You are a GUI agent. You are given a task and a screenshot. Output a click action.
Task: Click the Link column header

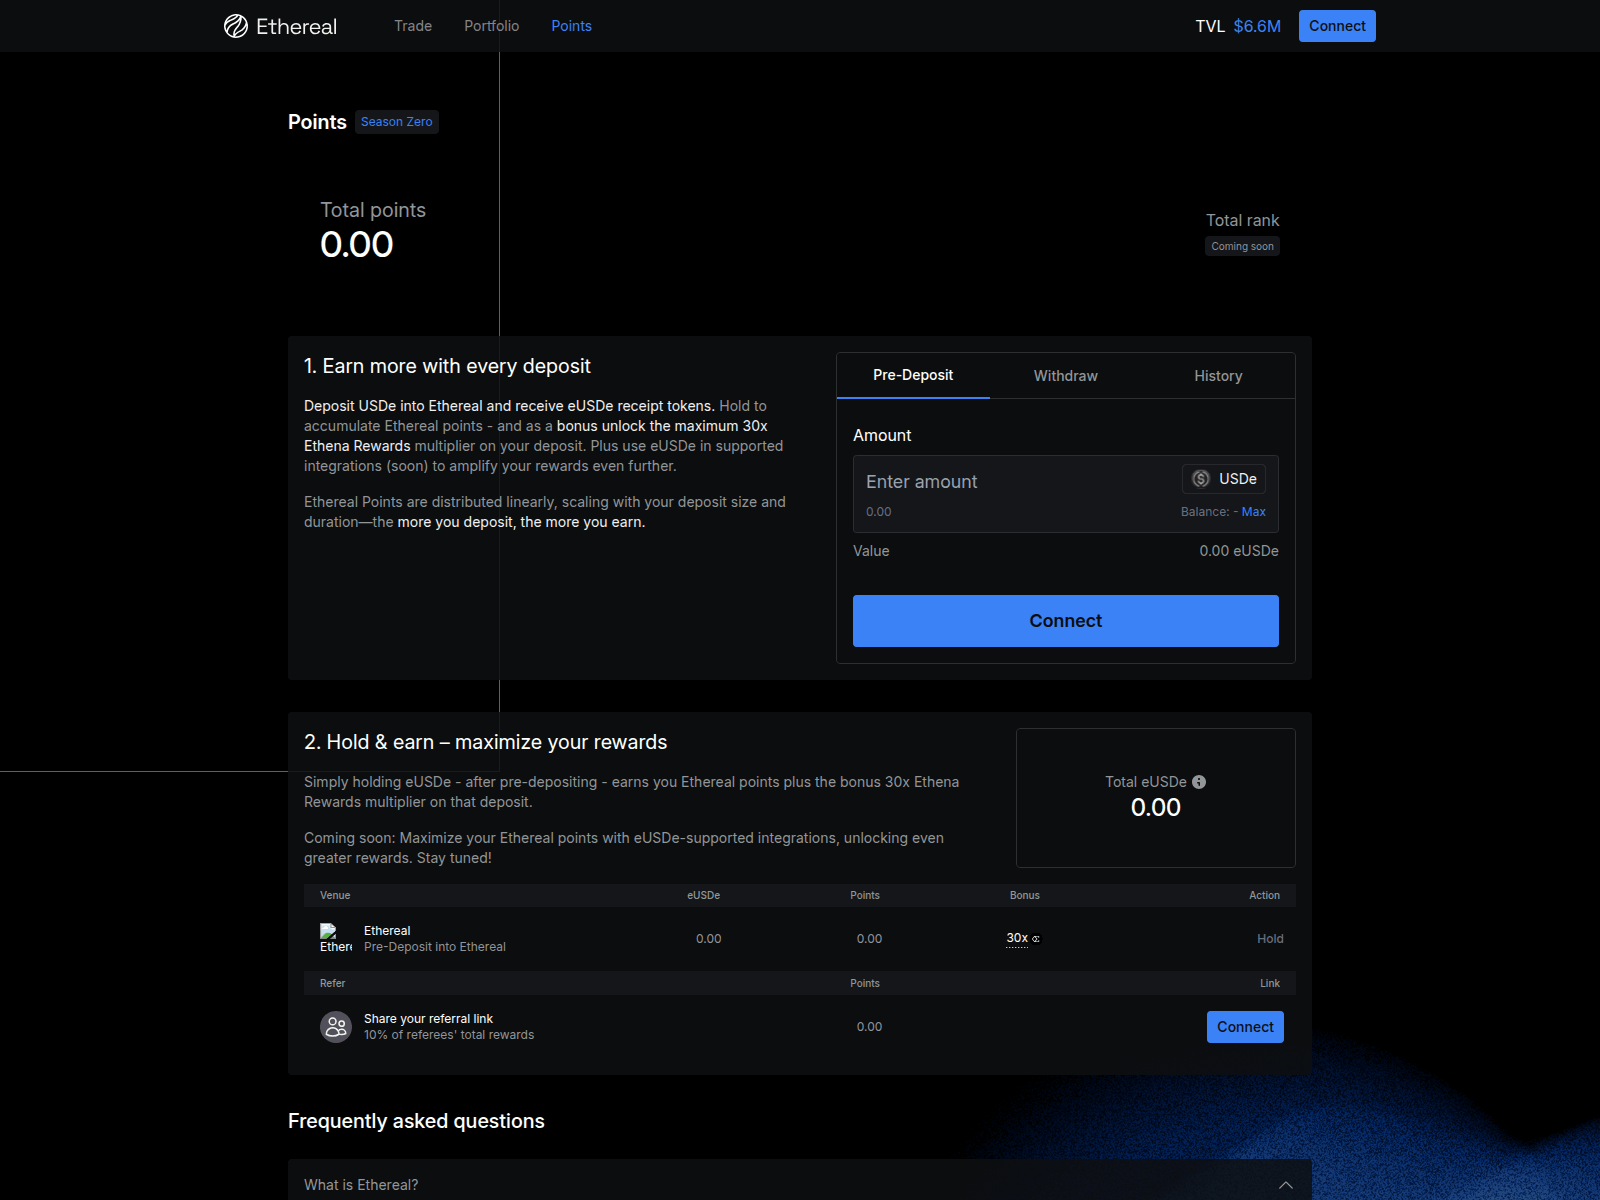pos(1270,983)
